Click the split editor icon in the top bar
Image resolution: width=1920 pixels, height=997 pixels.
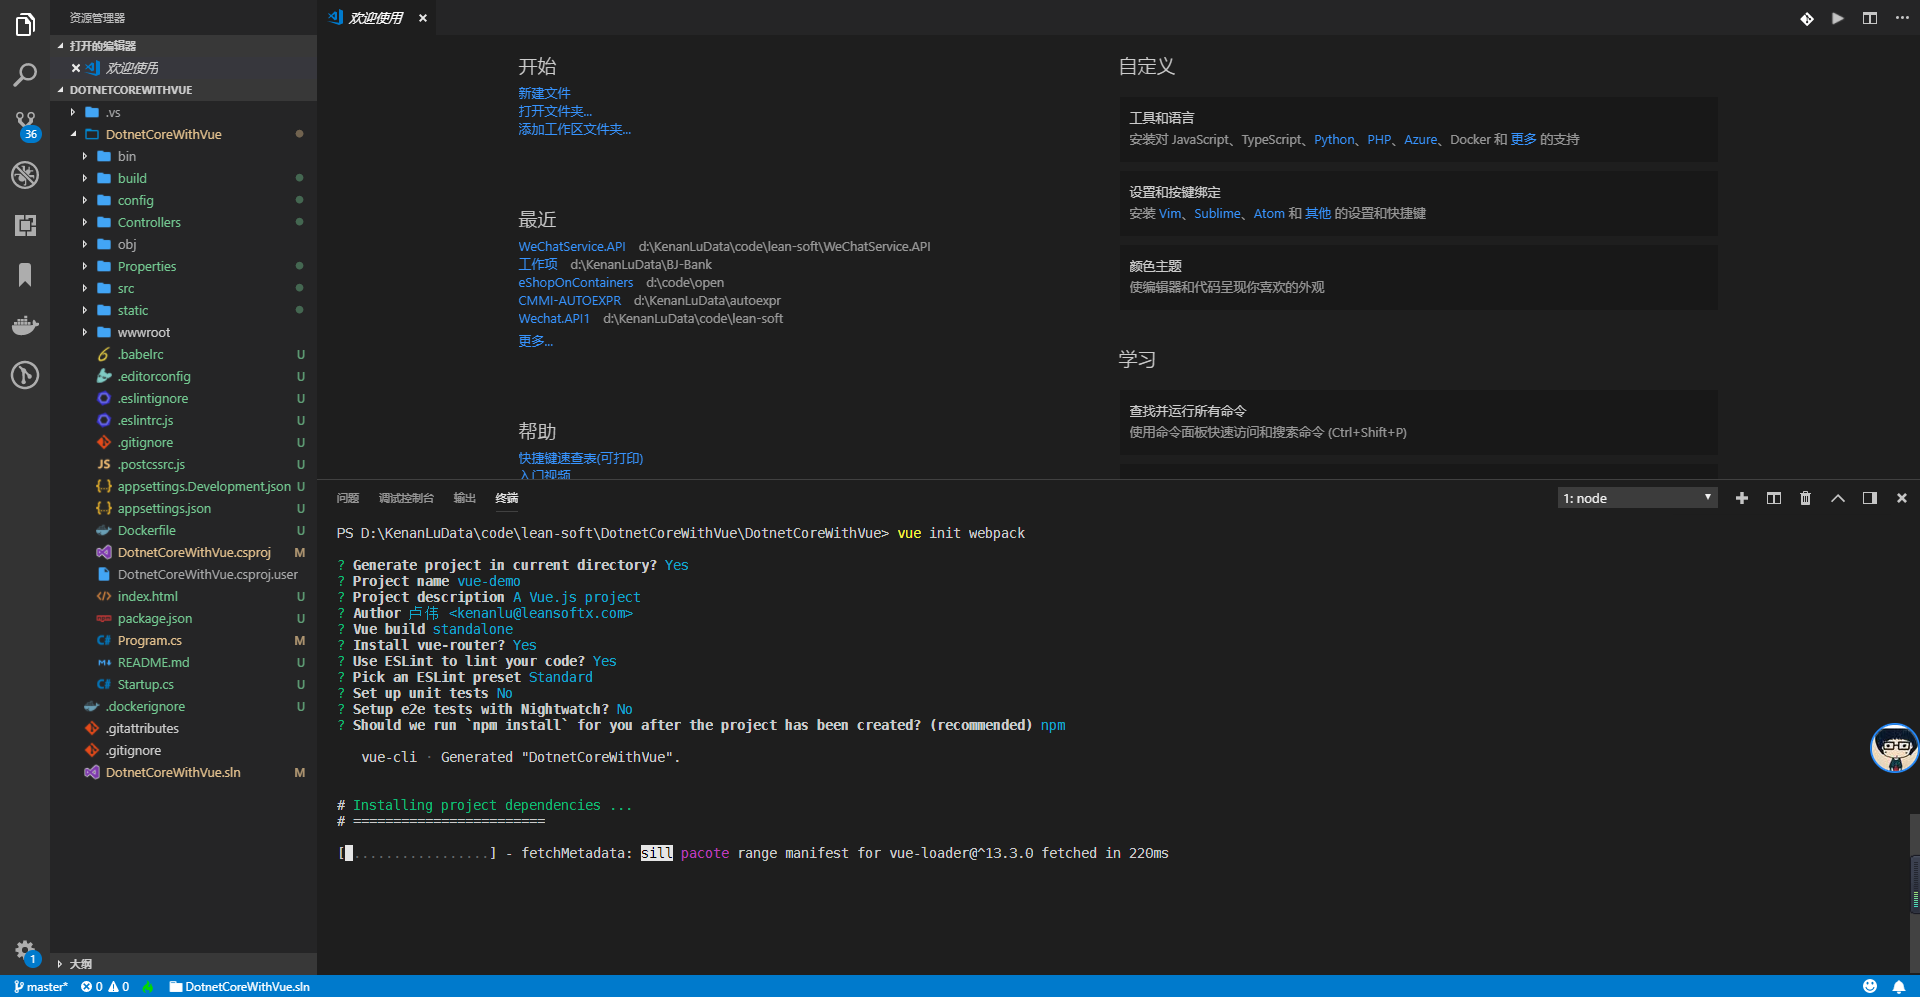click(x=1870, y=18)
